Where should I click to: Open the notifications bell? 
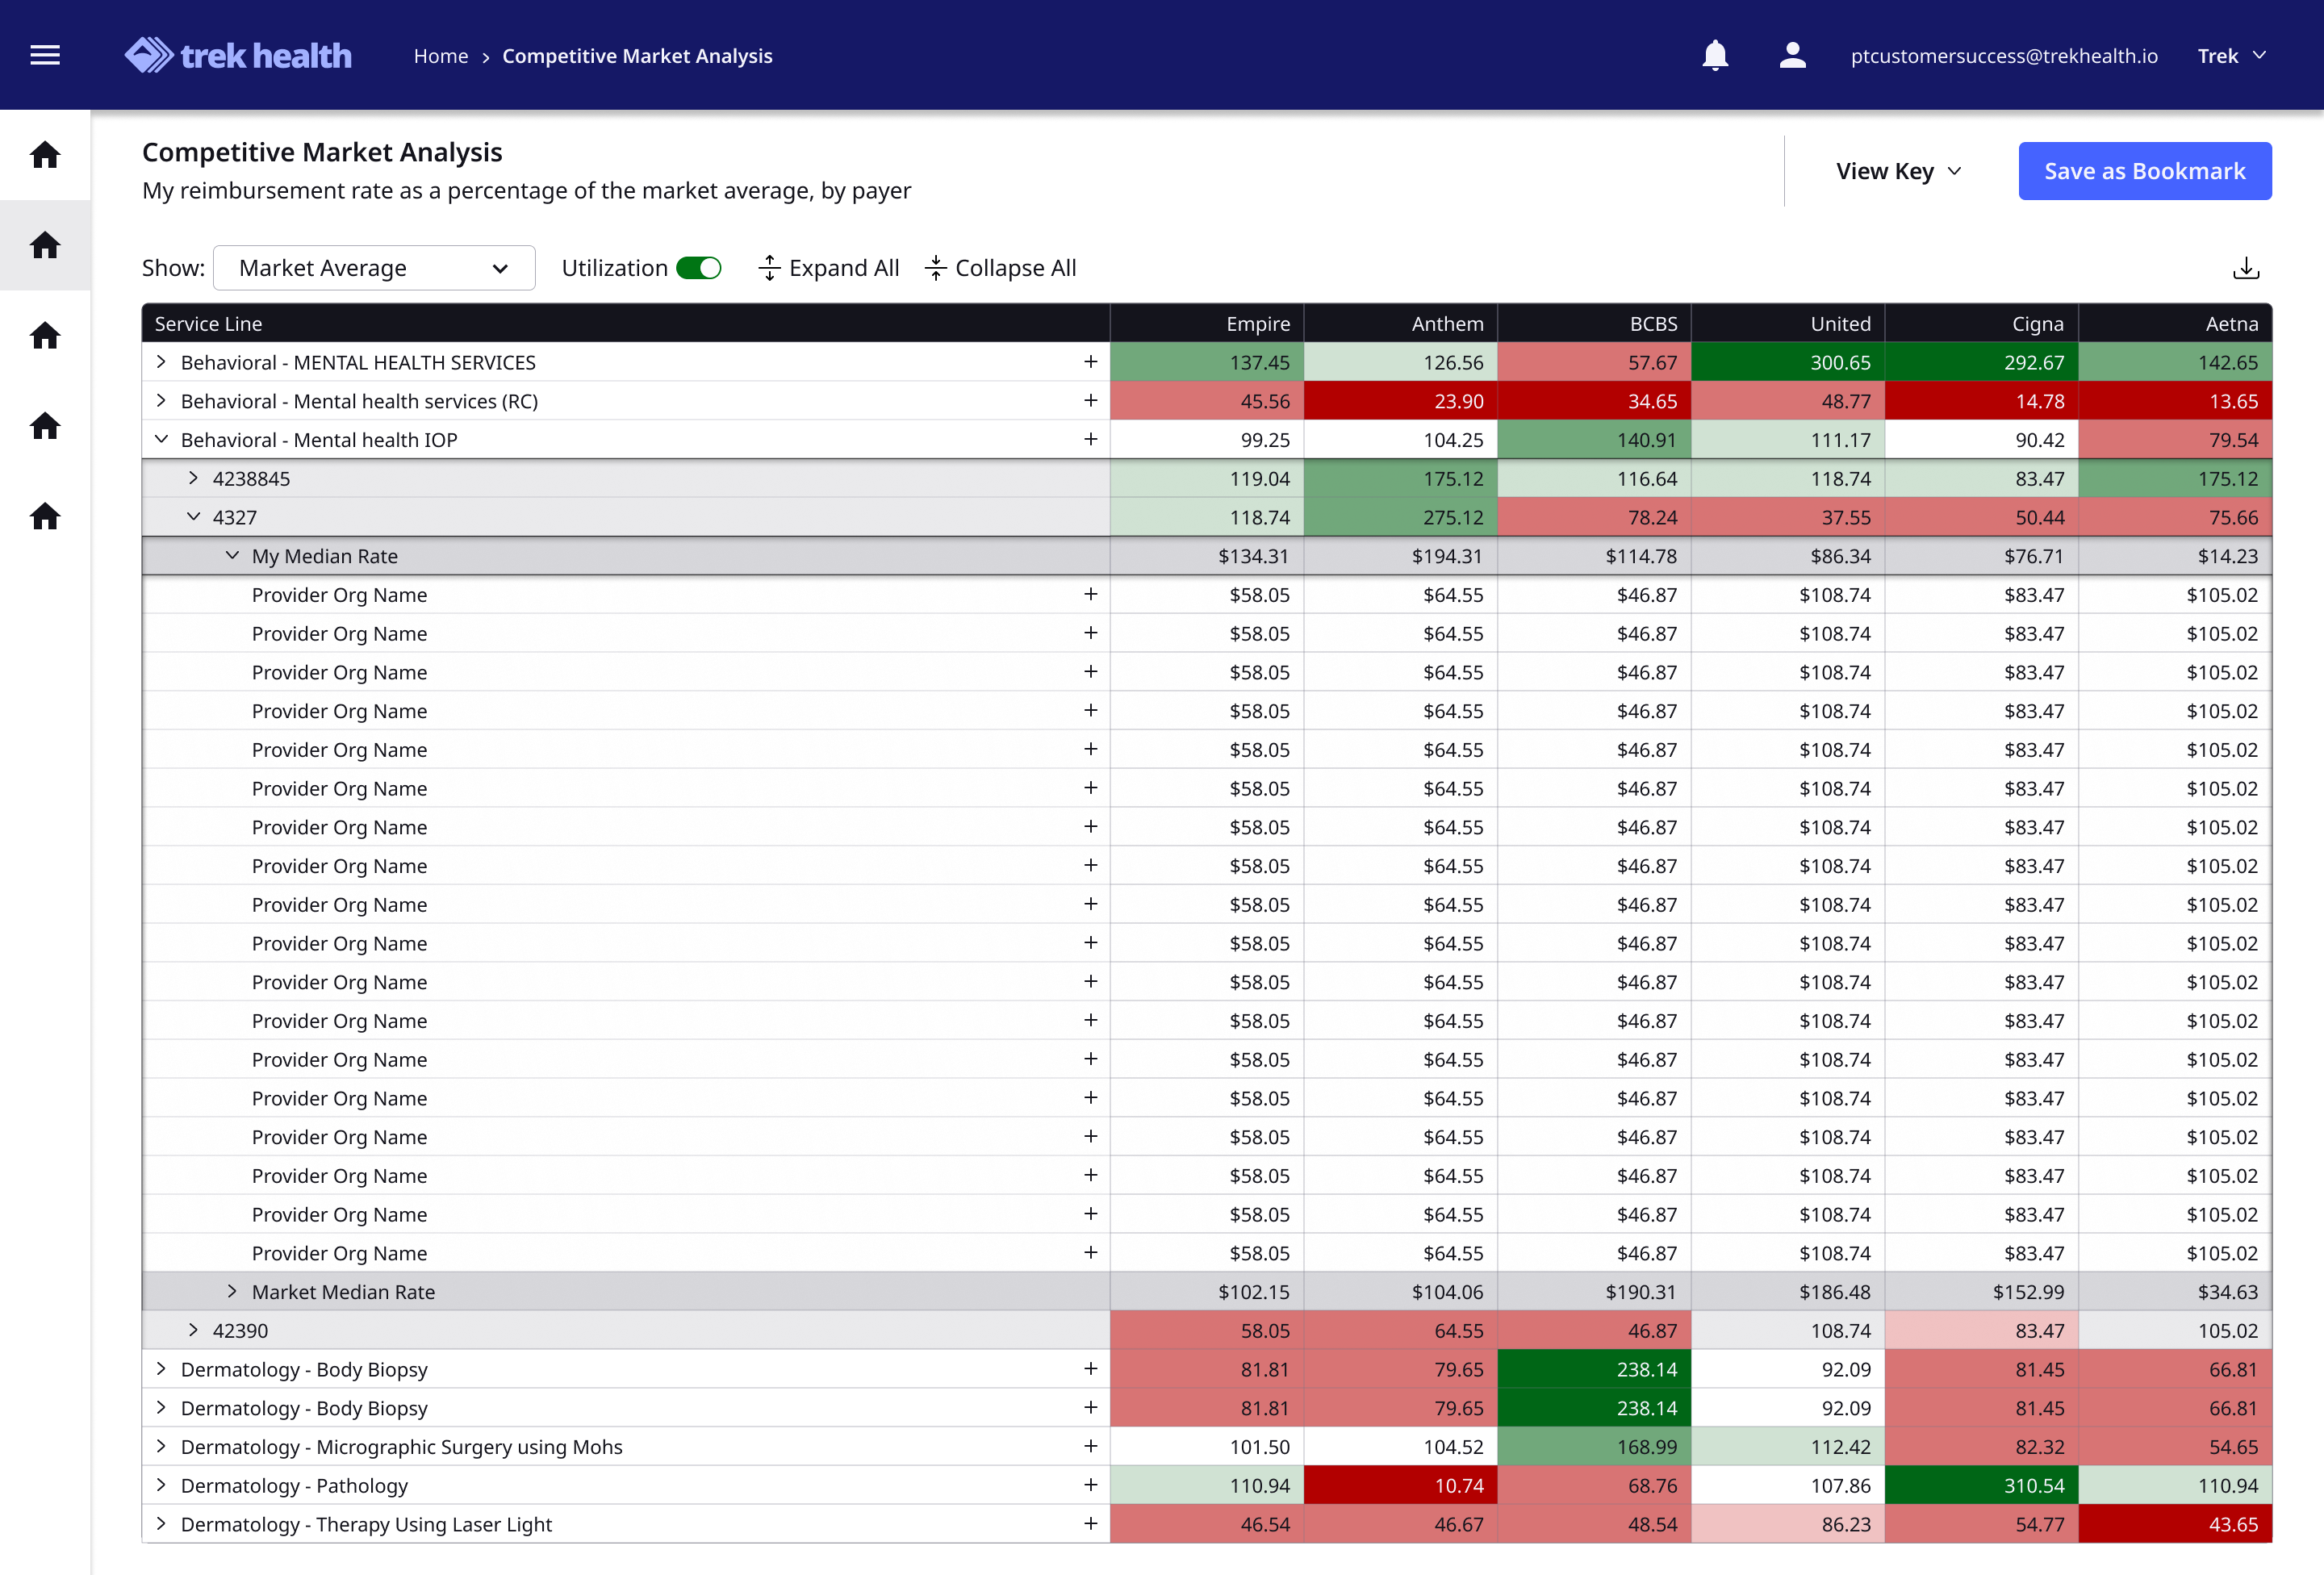[1715, 55]
